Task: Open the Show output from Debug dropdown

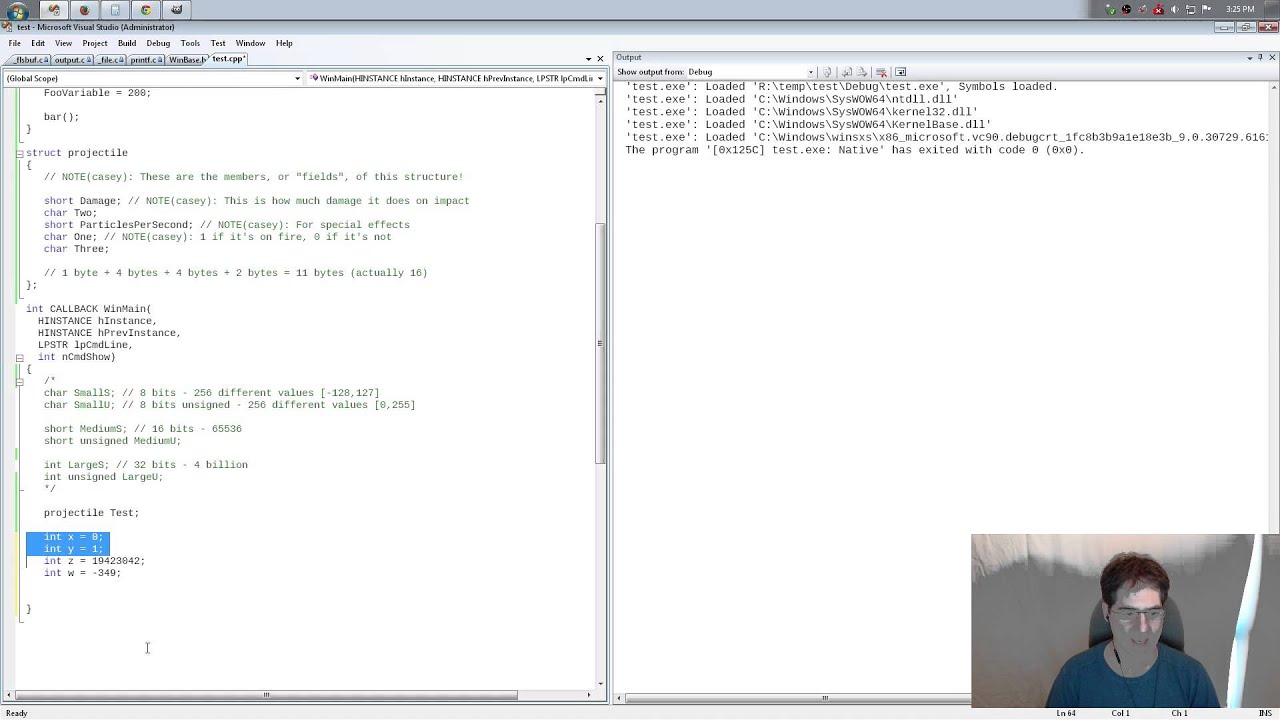Action: 750,72
